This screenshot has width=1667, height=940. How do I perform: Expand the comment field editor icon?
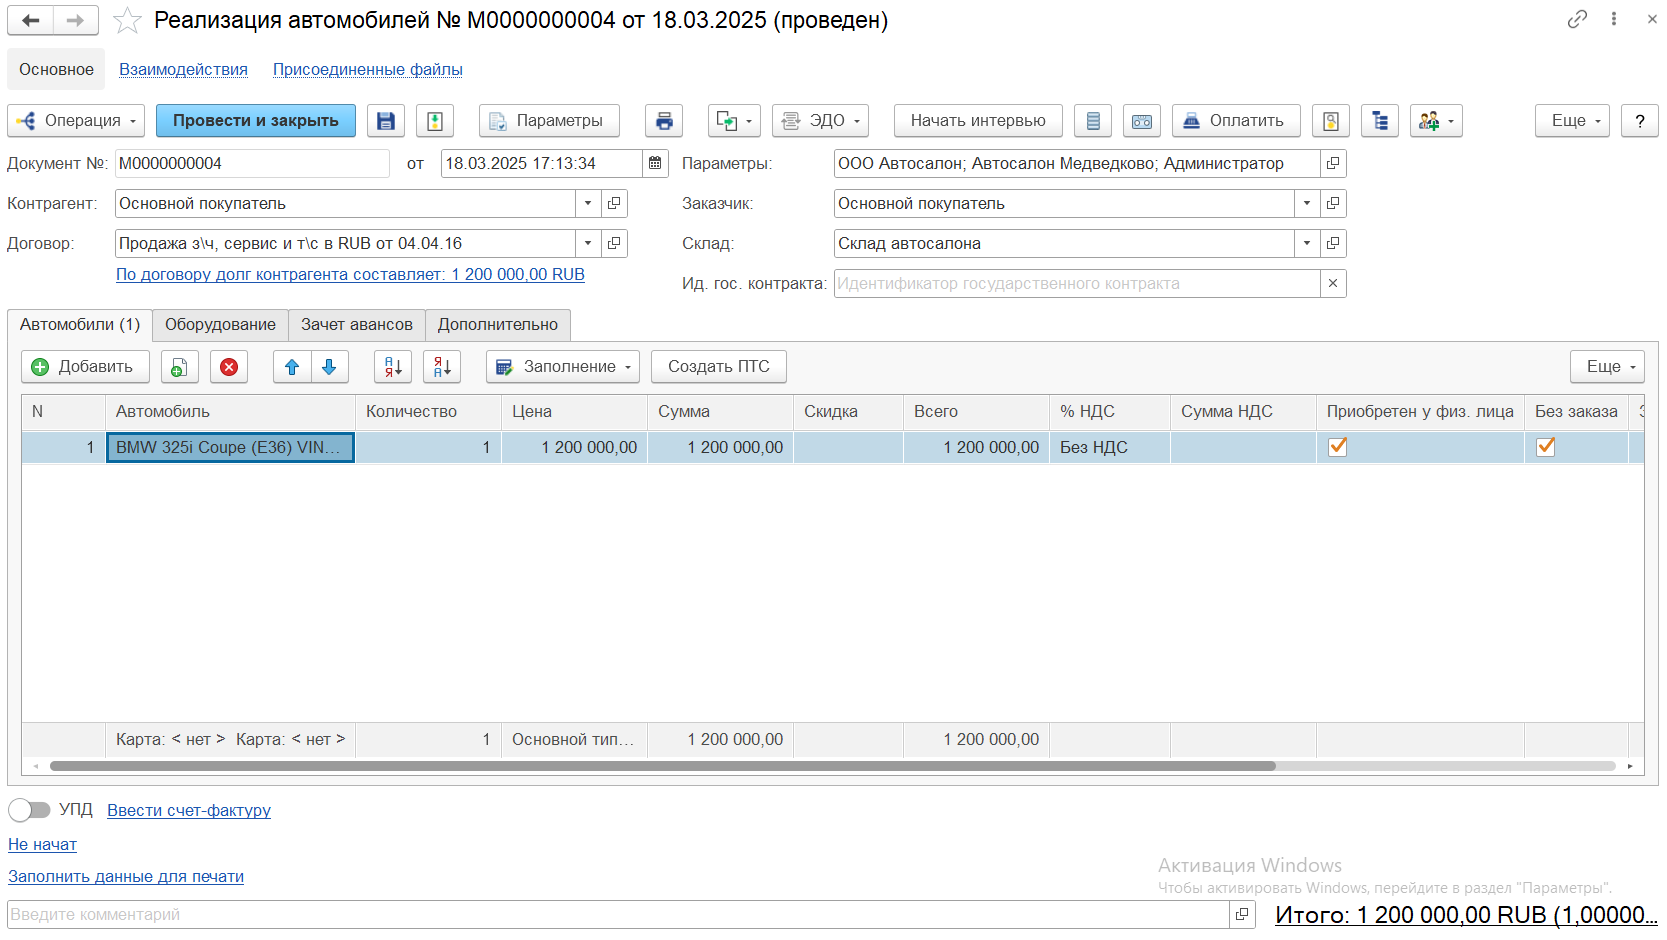[x=1242, y=914]
